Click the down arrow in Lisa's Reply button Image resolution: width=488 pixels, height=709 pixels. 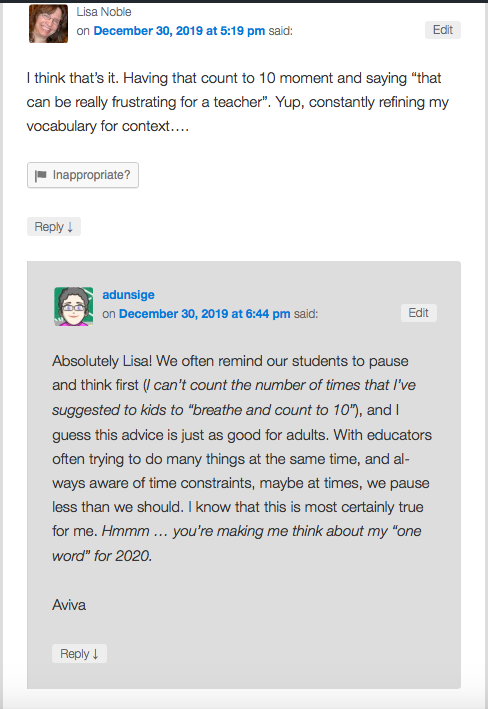[70, 227]
